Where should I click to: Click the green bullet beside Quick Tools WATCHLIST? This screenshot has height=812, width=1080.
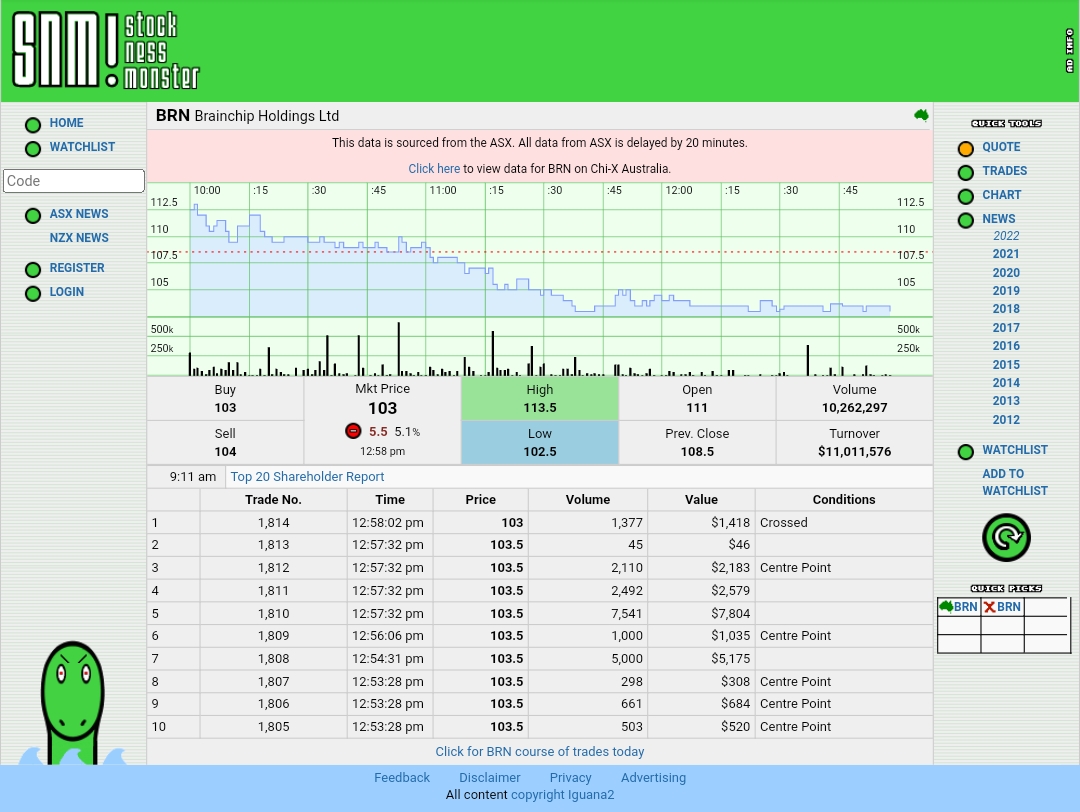pyautogui.click(x=966, y=452)
